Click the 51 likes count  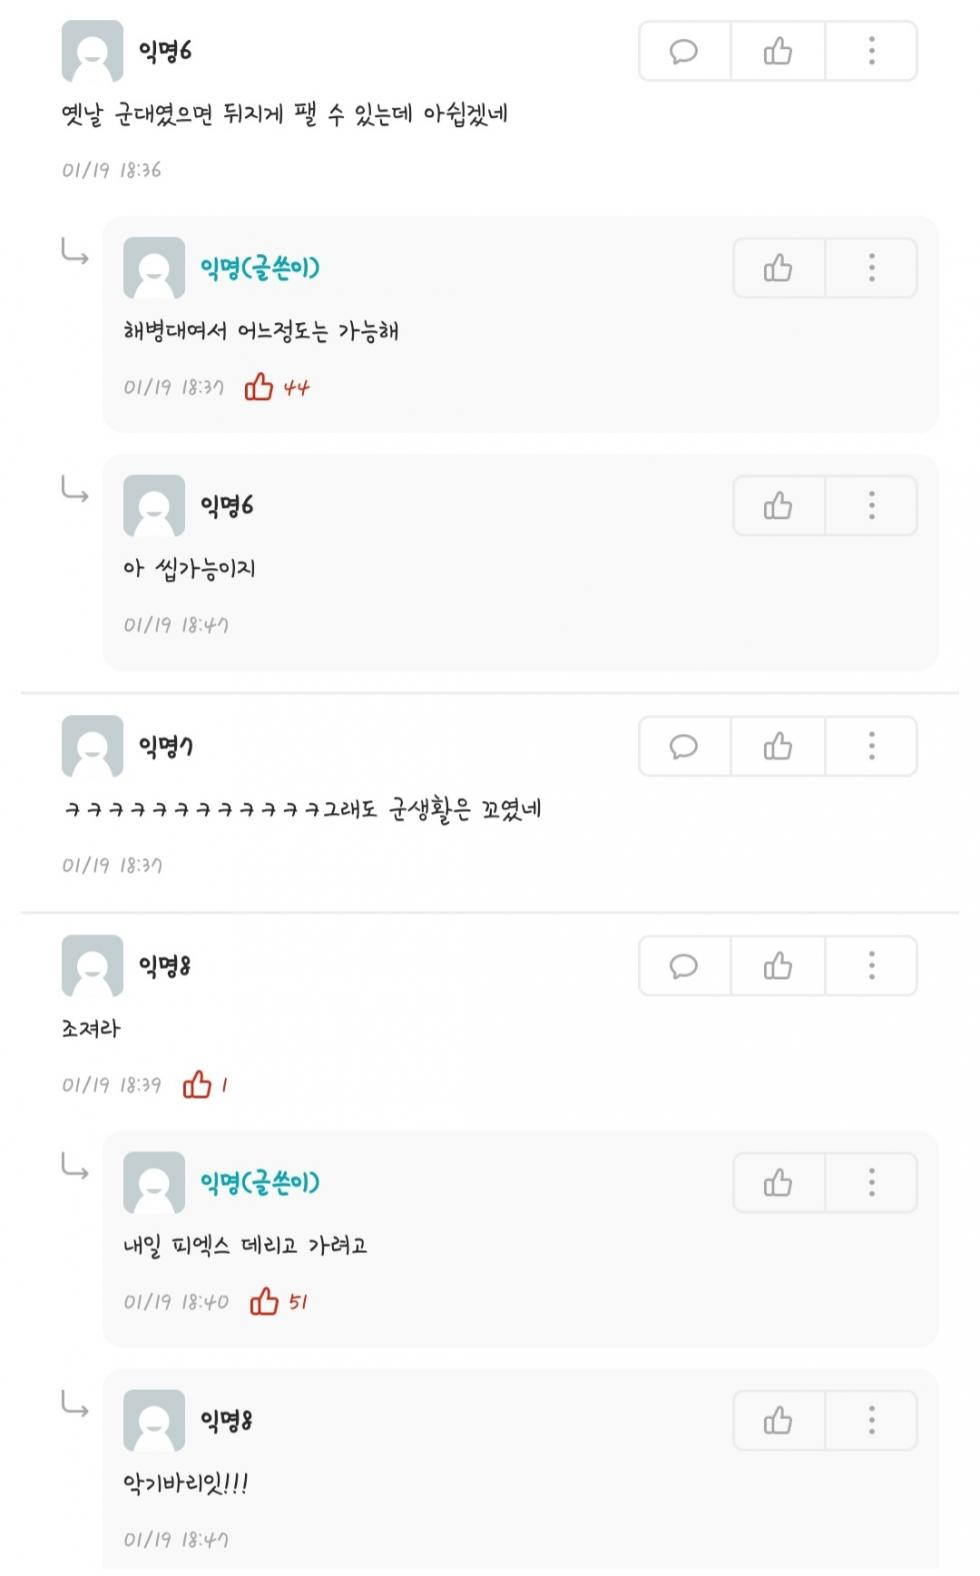[x=298, y=1302]
